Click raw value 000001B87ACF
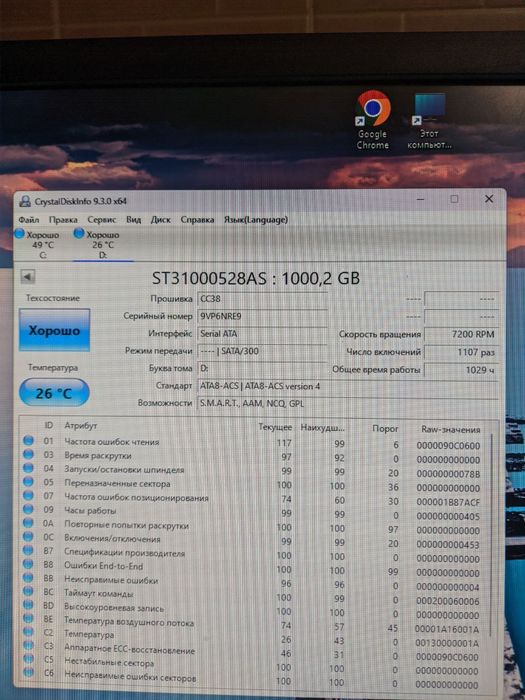 (x=448, y=502)
